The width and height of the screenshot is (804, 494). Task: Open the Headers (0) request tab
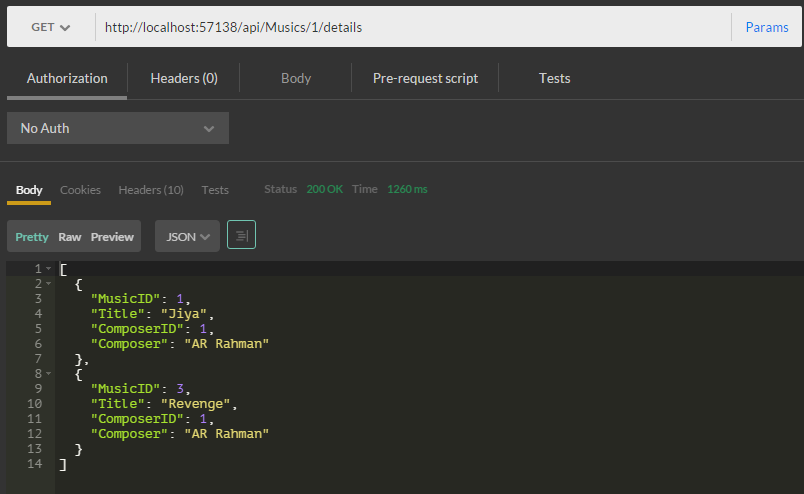tap(184, 78)
